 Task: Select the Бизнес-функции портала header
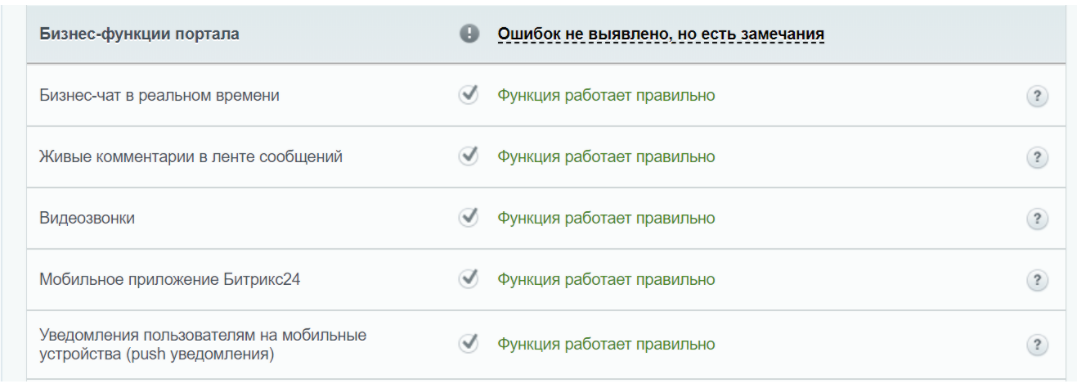[139, 34]
